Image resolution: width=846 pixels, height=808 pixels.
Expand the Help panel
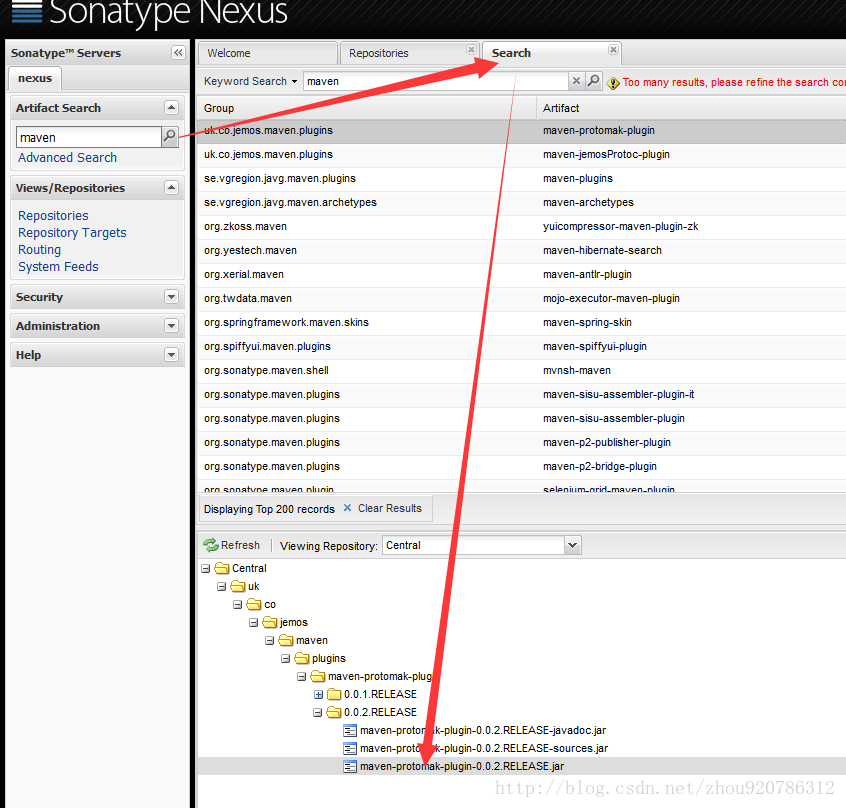click(171, 355)
